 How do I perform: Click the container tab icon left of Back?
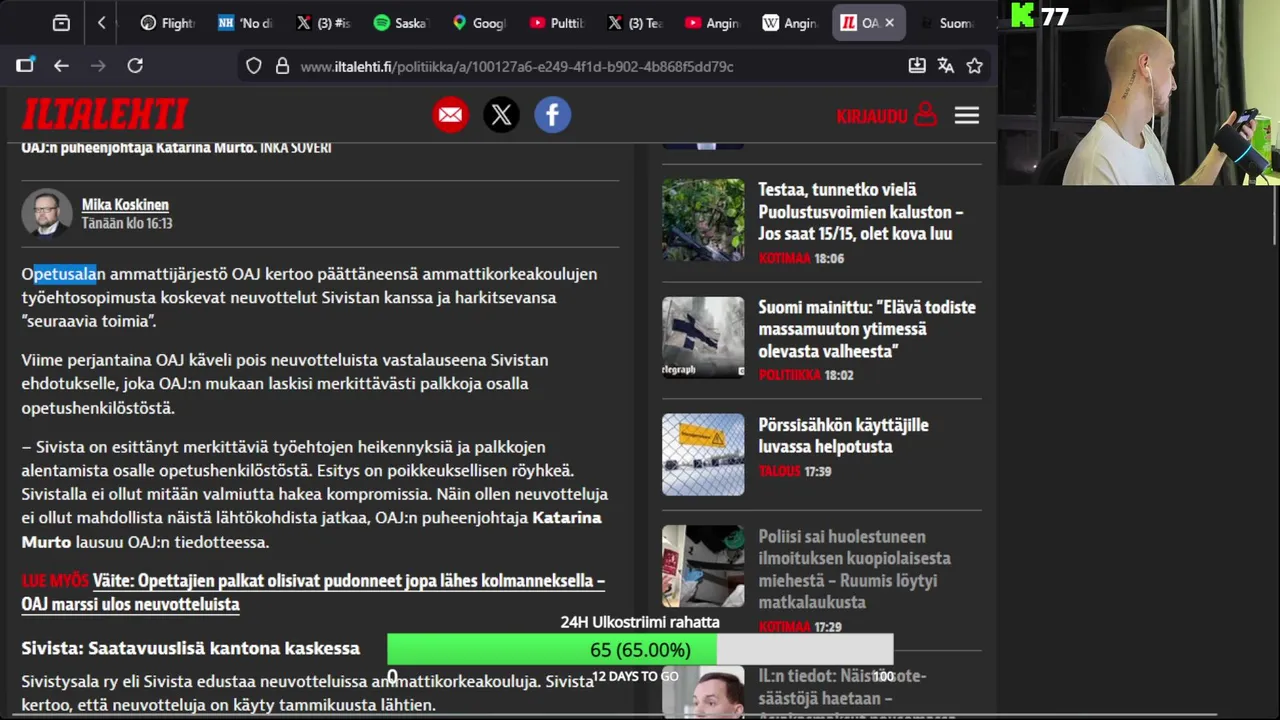(25, 66)
